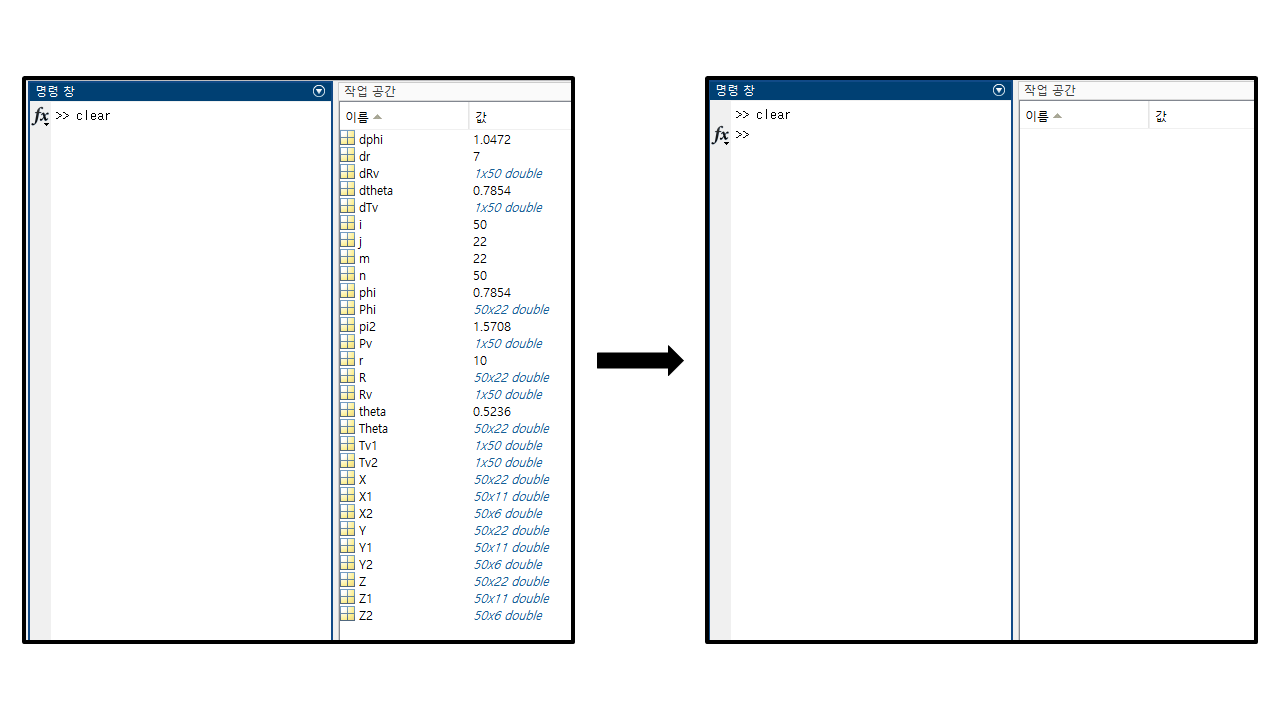Click the 50x11 double value in X1 row

[x=512, y=496]
